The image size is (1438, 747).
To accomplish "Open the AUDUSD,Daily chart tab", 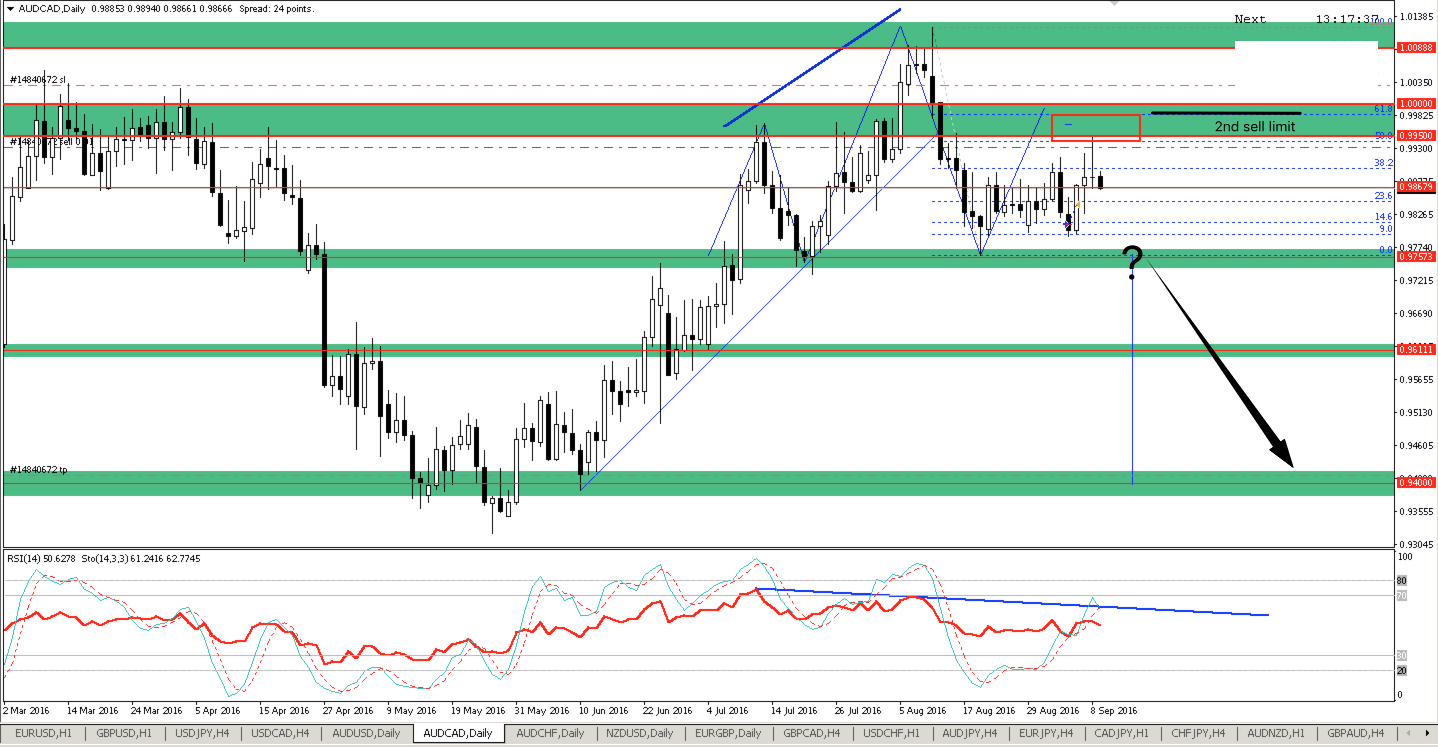I will click(x=367, y=733).
